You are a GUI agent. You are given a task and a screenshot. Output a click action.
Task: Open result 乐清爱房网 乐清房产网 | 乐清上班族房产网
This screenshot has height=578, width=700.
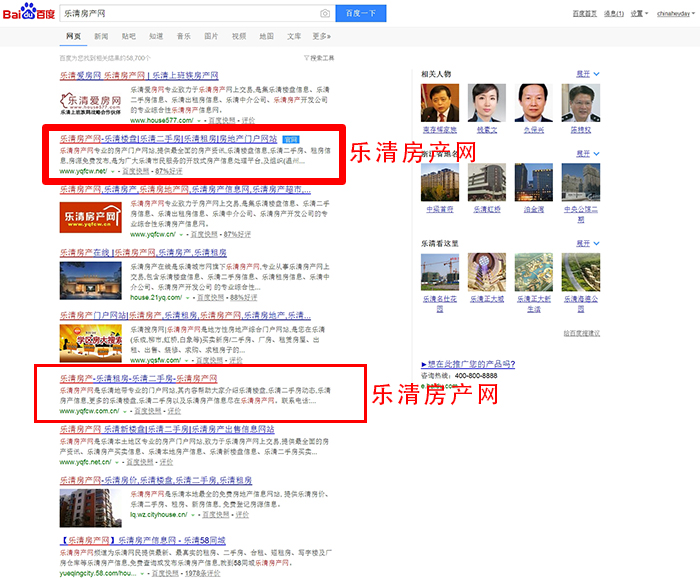[x=139, y=75]
